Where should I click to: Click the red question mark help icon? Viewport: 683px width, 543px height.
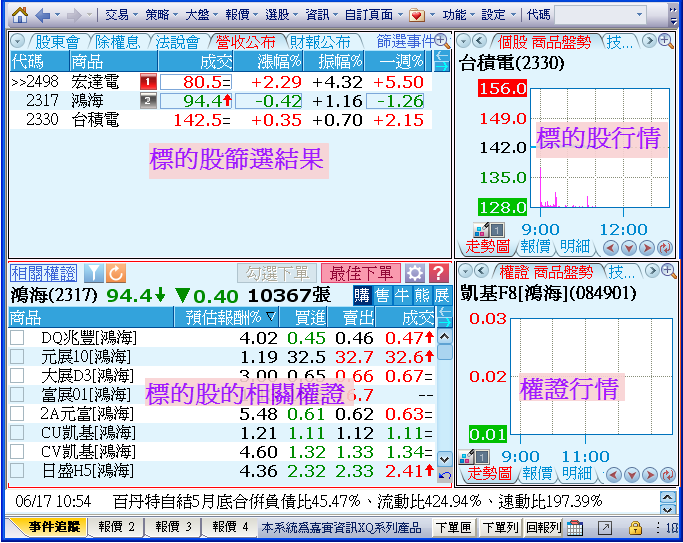point(438,273)
